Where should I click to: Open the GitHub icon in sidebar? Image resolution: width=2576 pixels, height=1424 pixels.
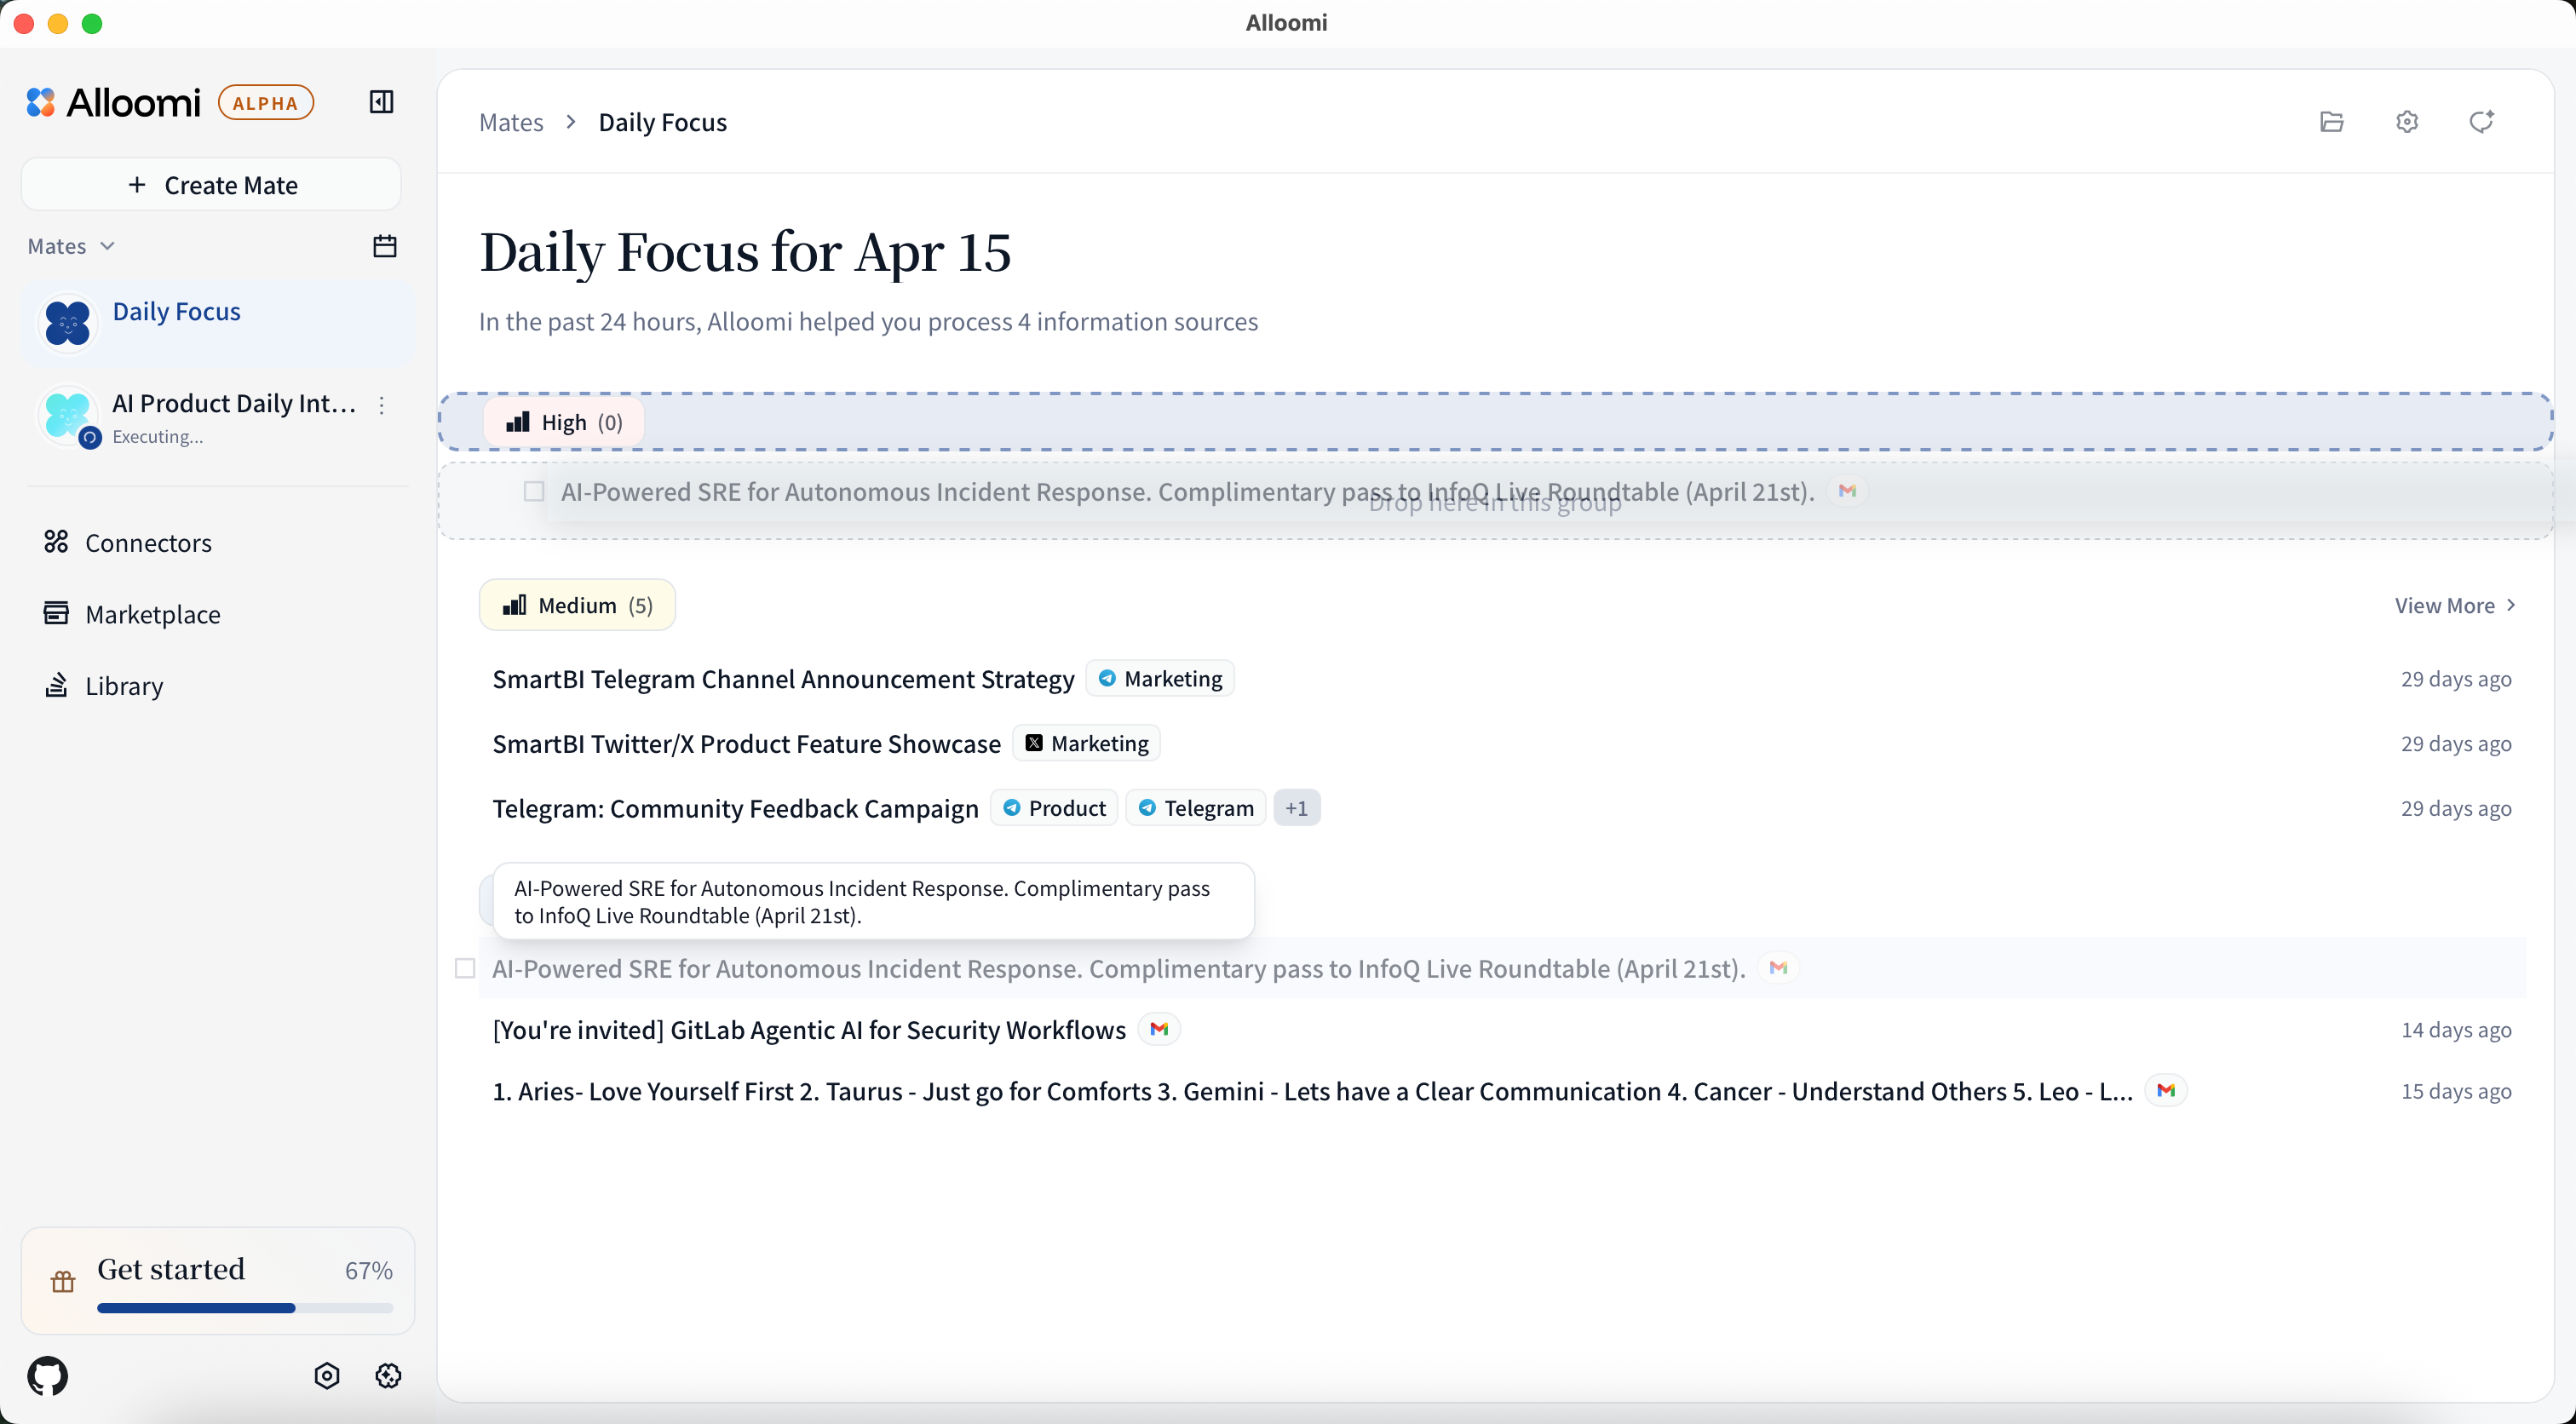click(48, 1376)
